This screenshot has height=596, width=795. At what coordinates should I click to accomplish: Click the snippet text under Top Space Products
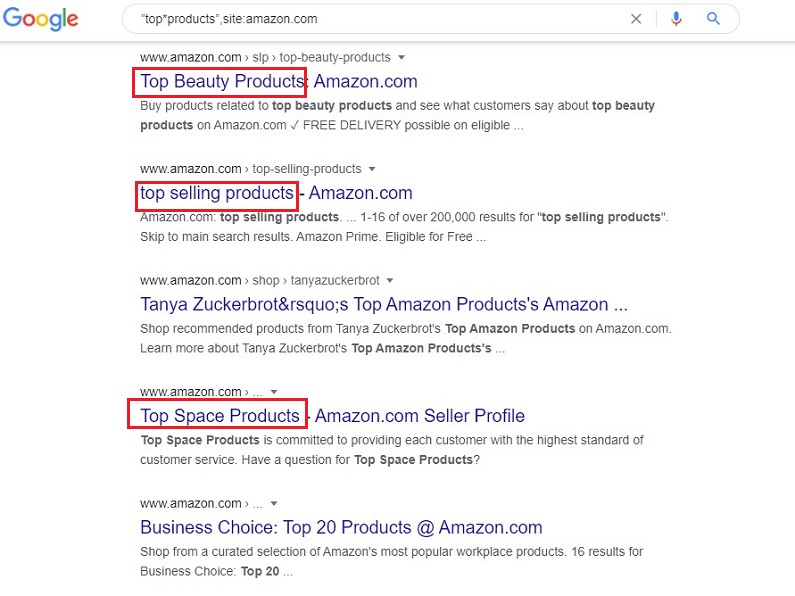pyautogui.click(x=391, y=450)
